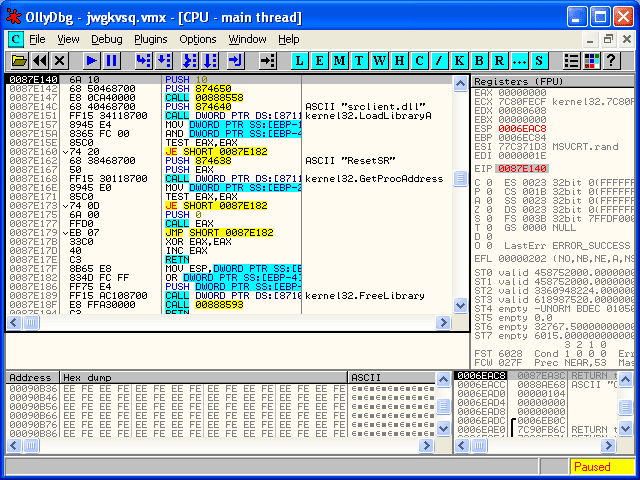The image size is (640, 480).
Task: Select the kernel32.FreeLibrary call line
Action: [x=230, y=296]
